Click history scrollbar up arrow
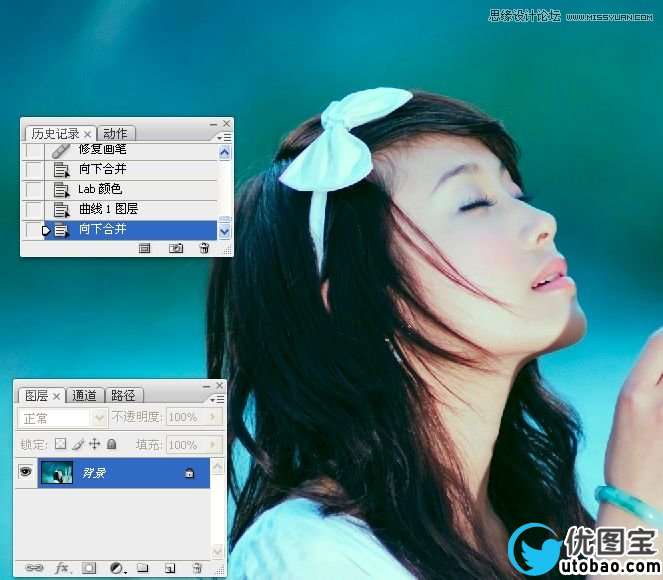The height and width of the screenshot is (580, 663). tap(225, 152)
